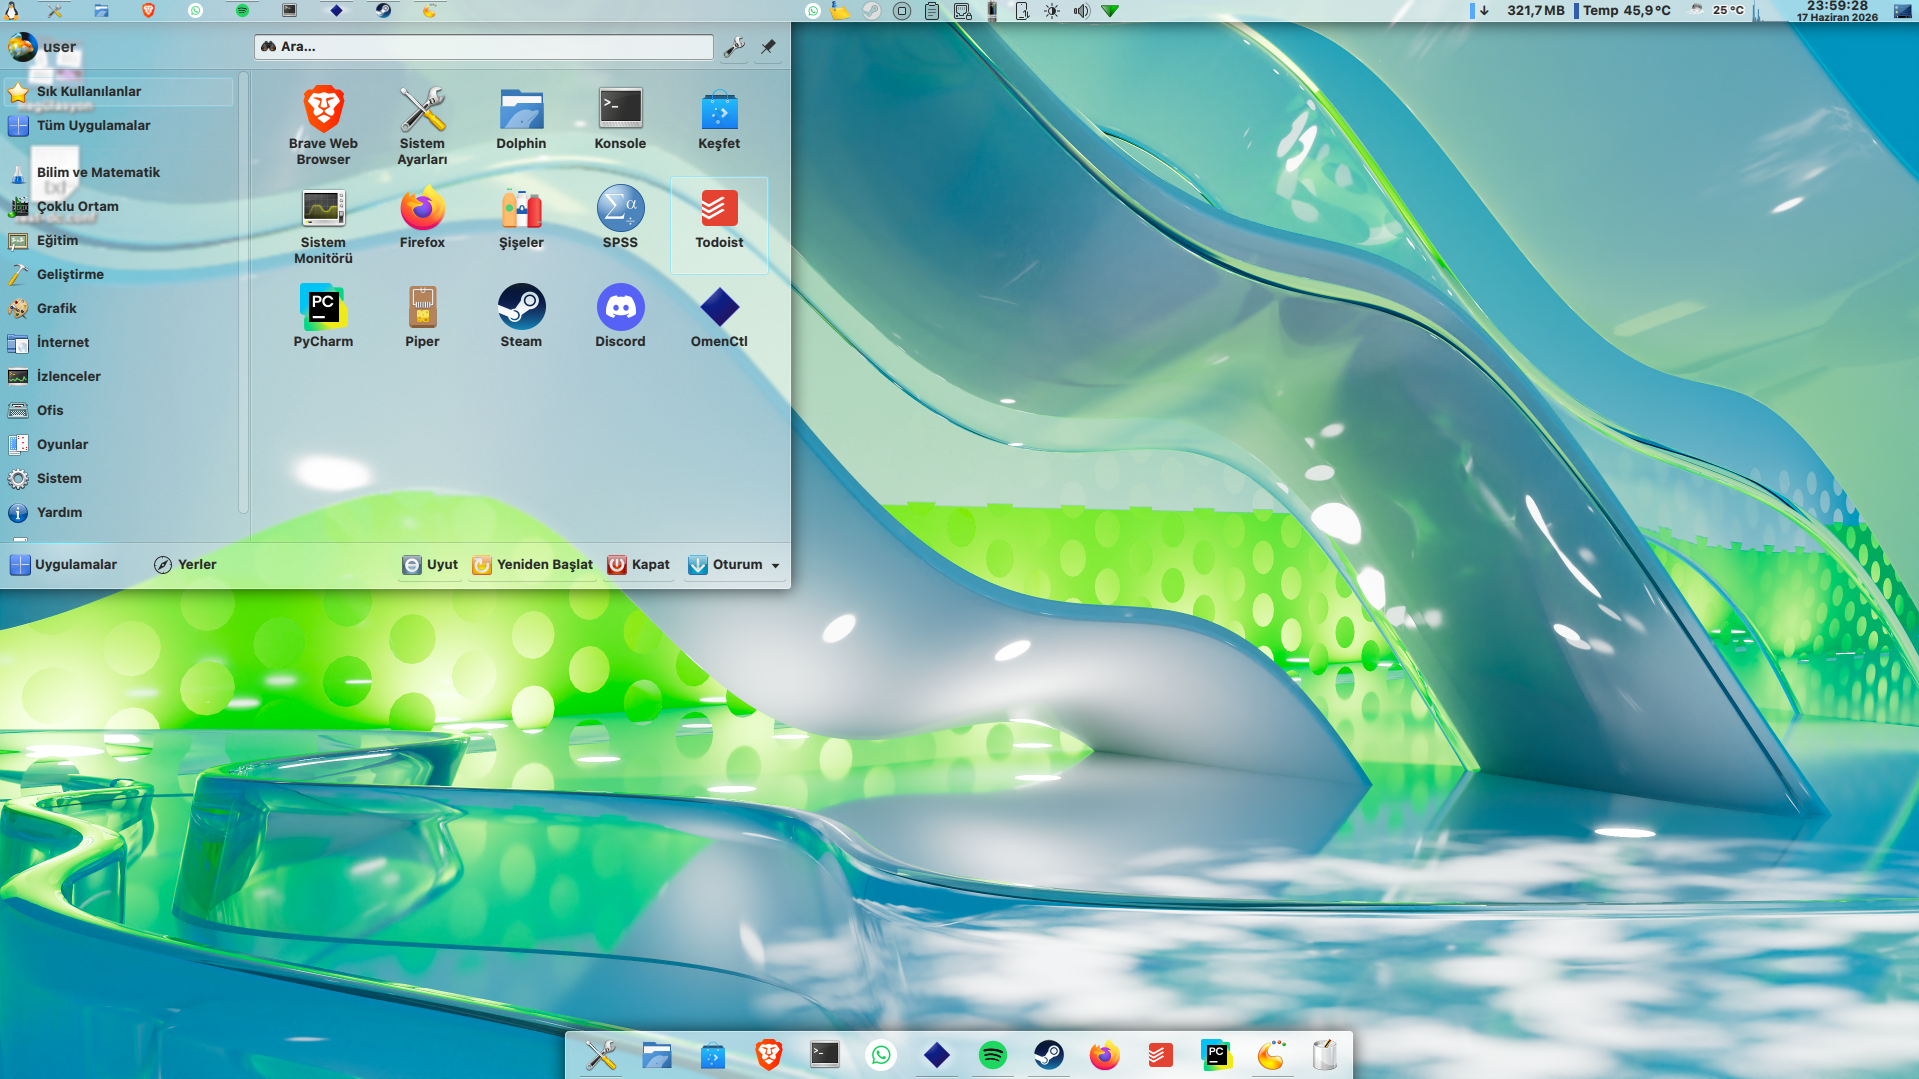
Task: Open the brightness control in system tray
Action: coord(1052,11)
